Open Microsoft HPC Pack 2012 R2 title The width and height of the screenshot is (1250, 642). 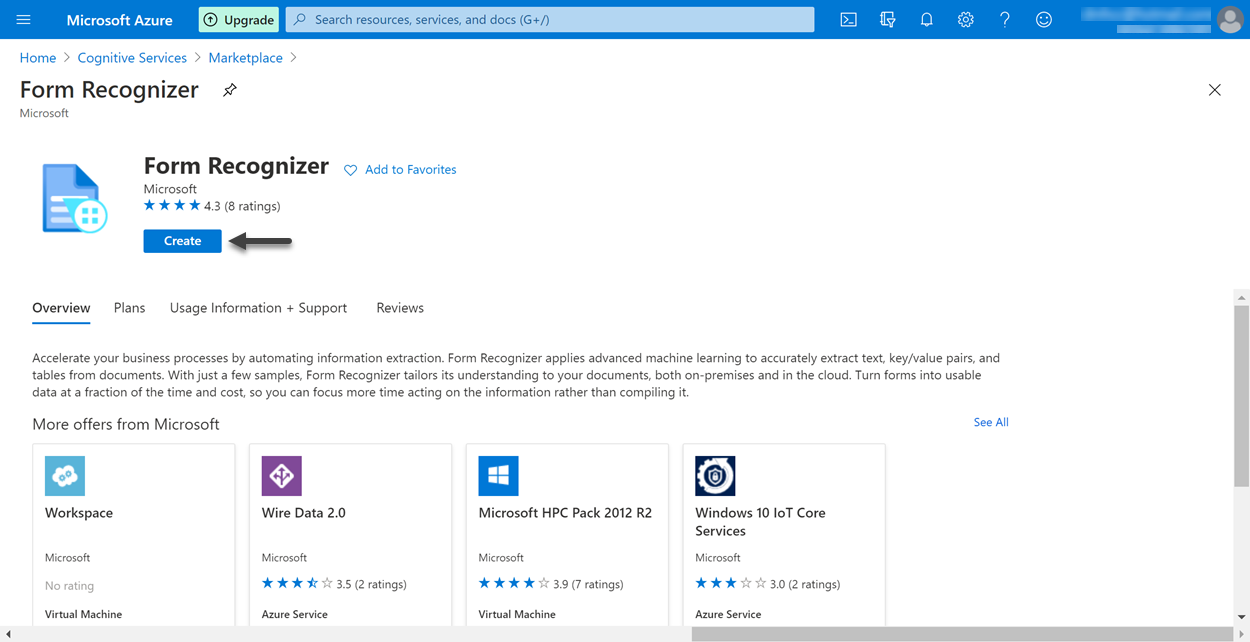pyautogui.click(x=565, y=513)
